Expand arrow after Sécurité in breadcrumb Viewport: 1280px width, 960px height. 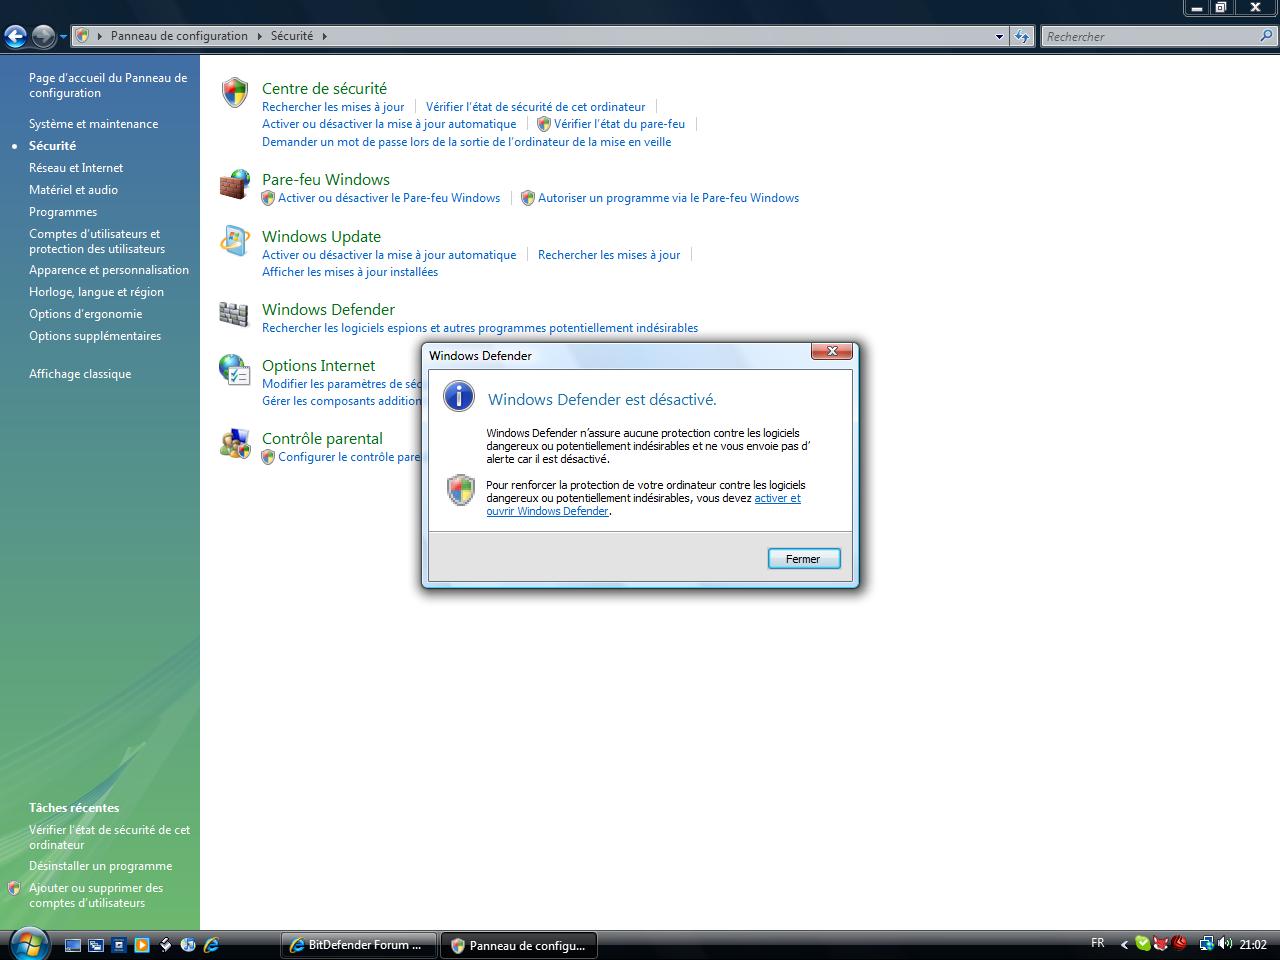click(325, 36)
